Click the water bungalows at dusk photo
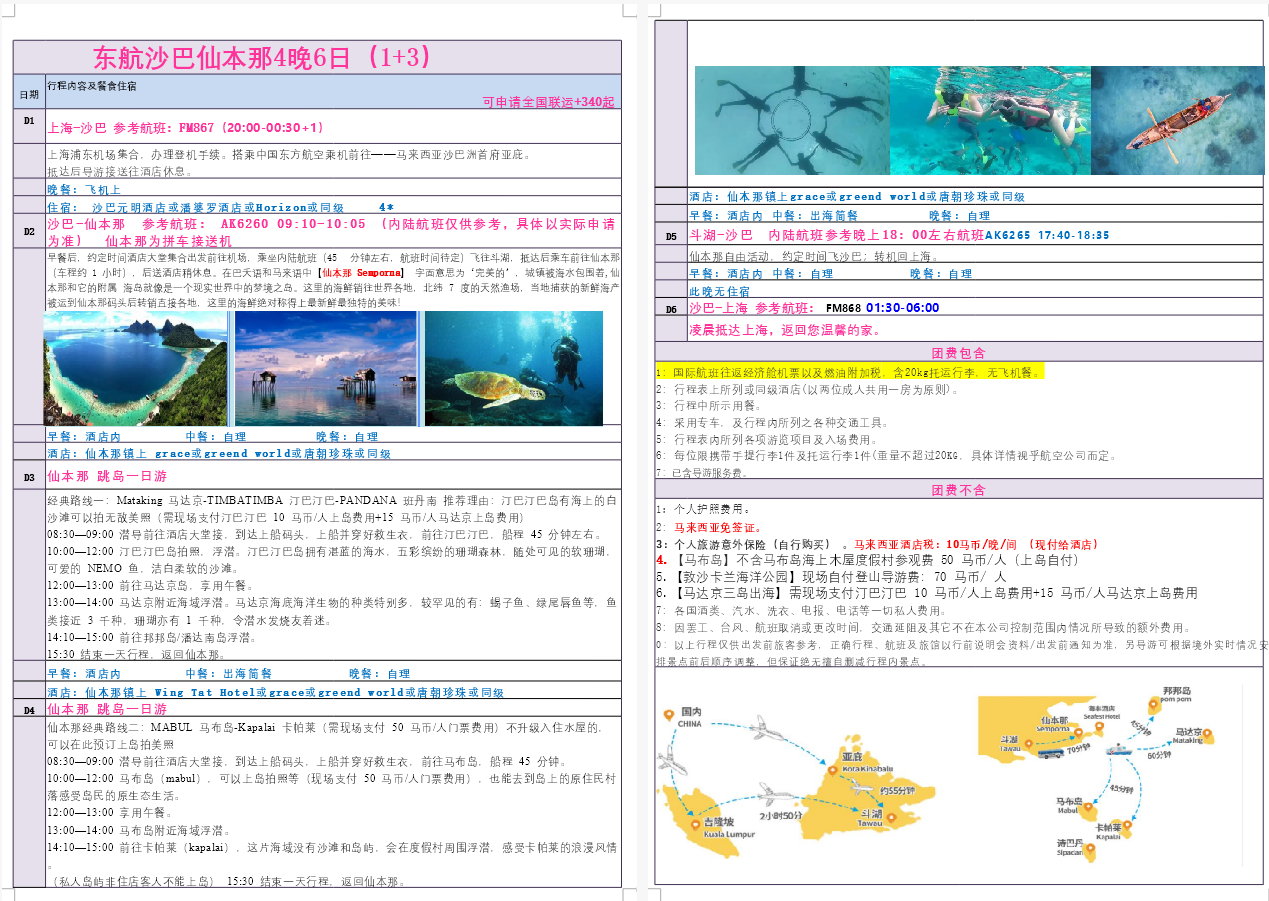This screenshot has height=901, width=1269. pyautogui.click(x=326, y=368)
